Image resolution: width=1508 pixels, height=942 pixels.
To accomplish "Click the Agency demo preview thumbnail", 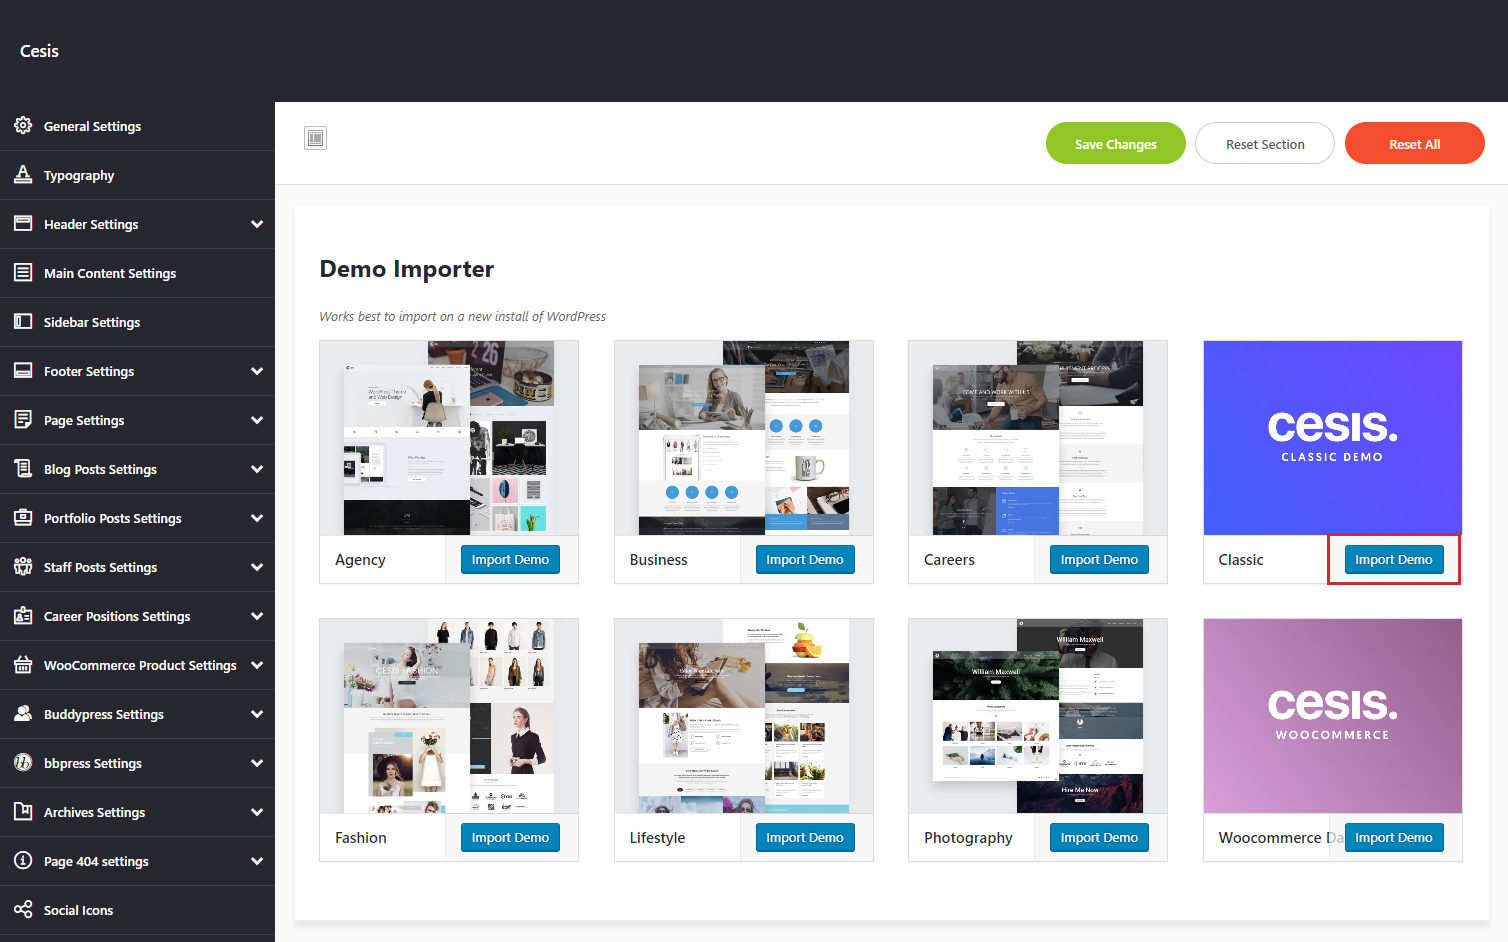I will tap(448, 438).
